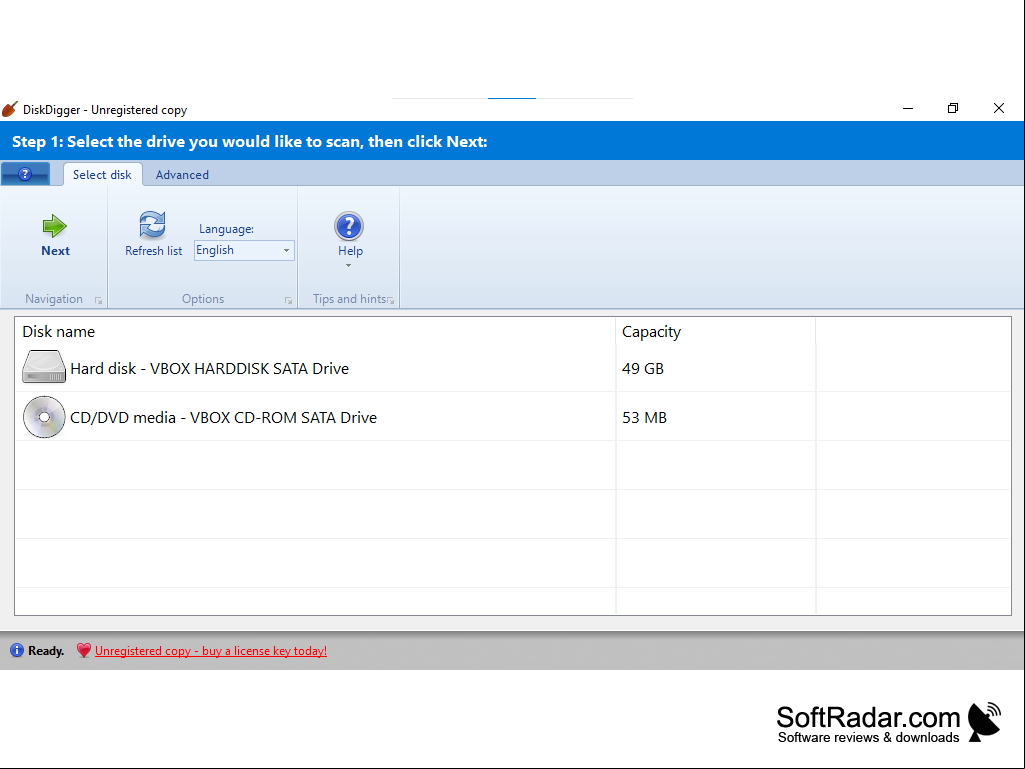Click the green Next arrow icon
The height and width of the screenshot is (769, 1025).
[55, 226]
